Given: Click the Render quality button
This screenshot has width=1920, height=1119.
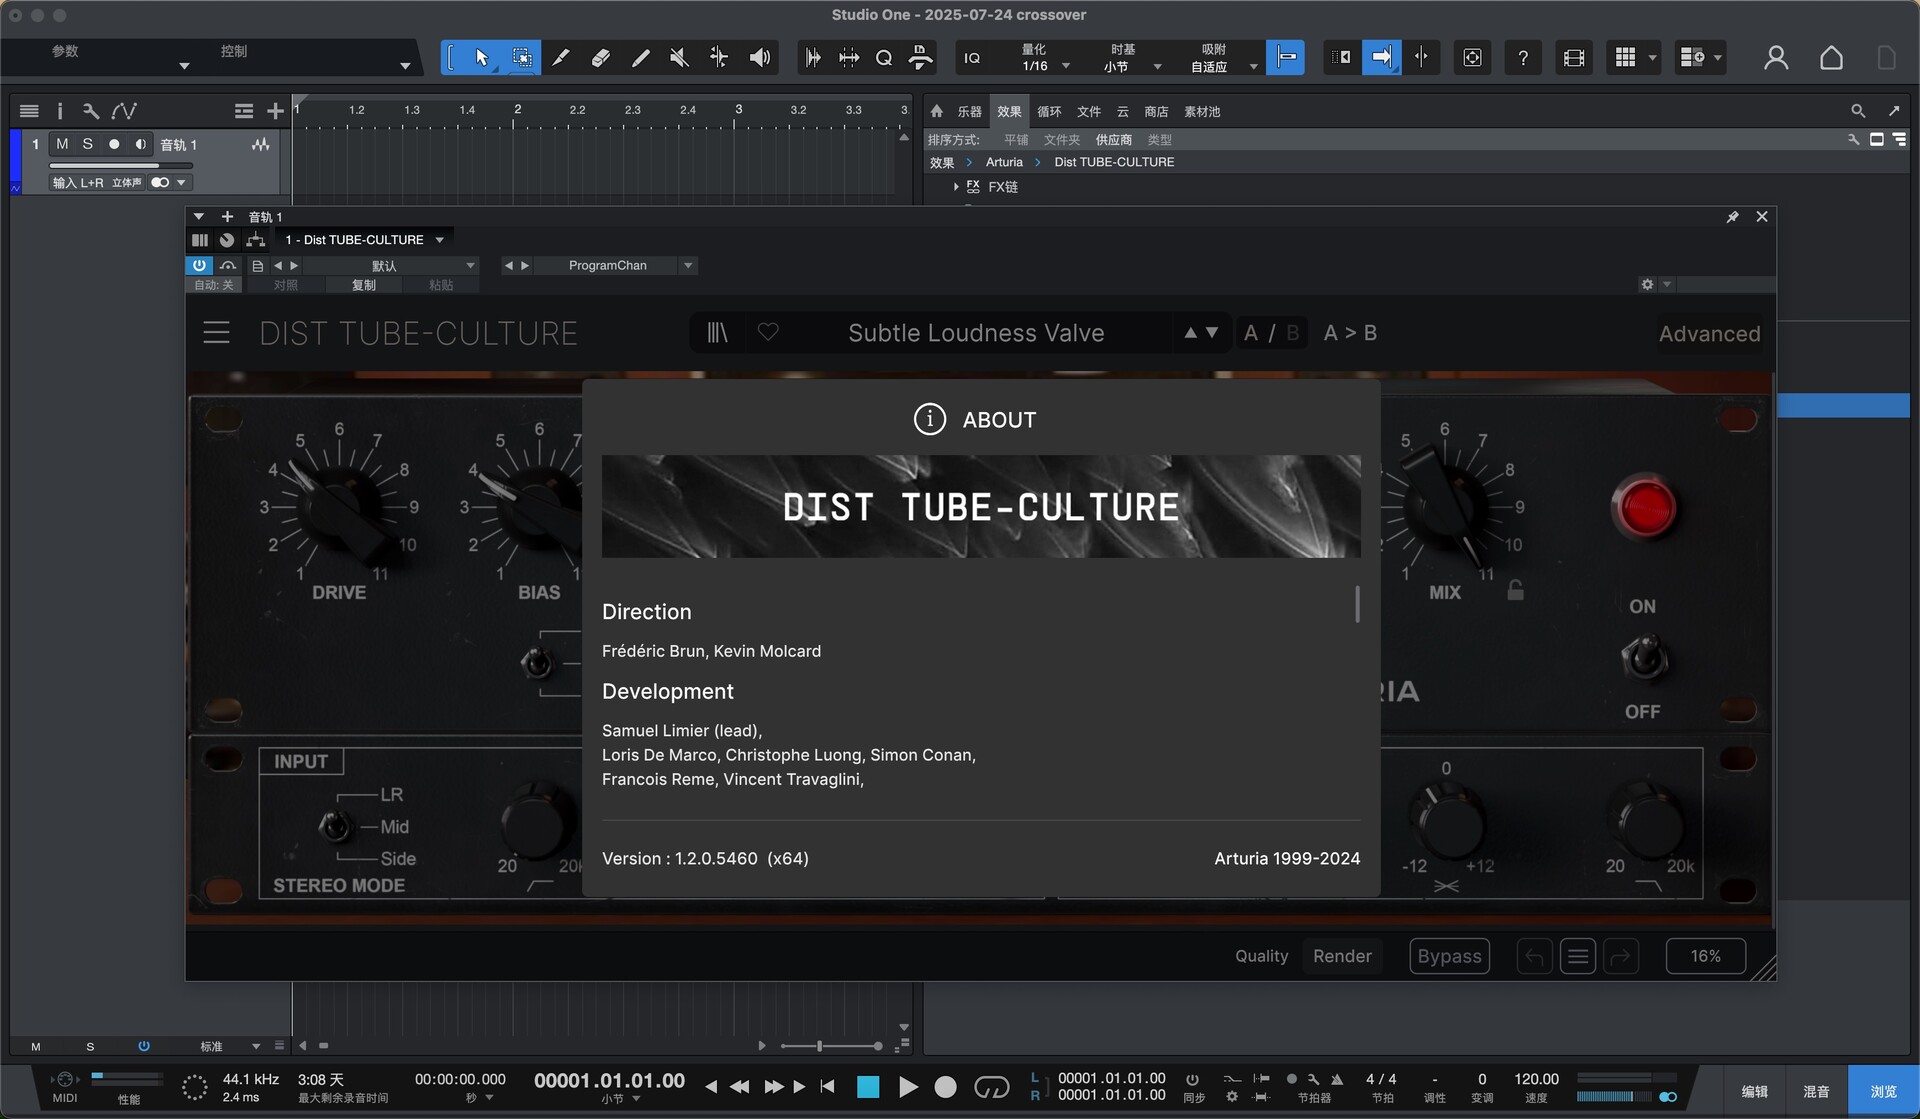Looking at the screenshot, I should click(x=1342, y=956).
